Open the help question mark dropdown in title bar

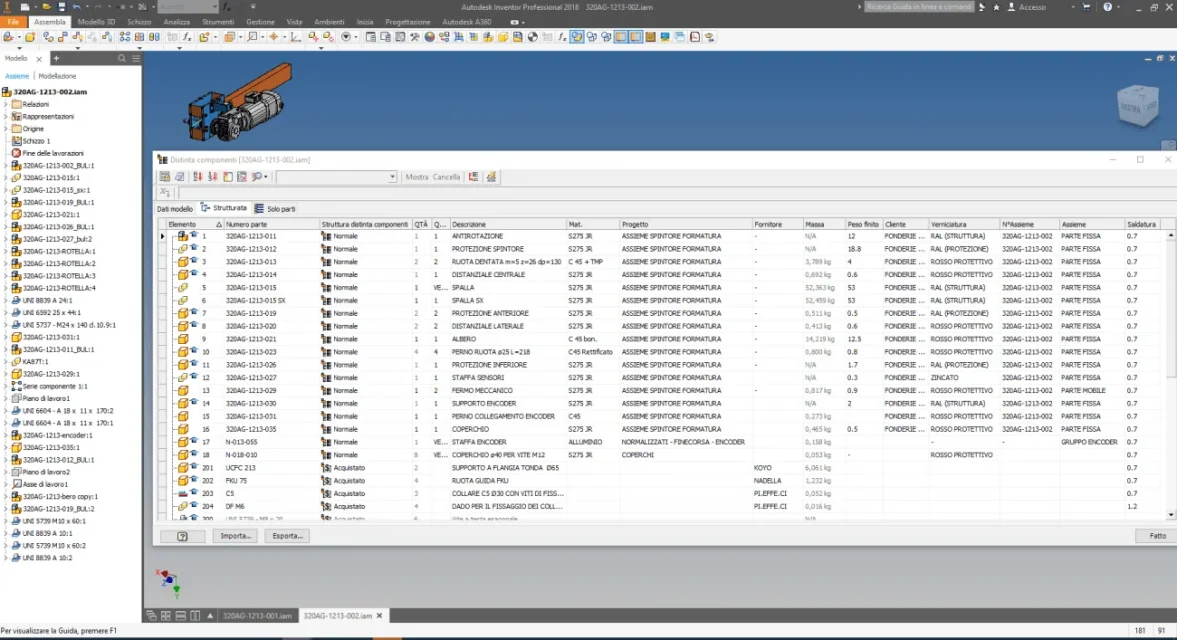point(1118,7)
